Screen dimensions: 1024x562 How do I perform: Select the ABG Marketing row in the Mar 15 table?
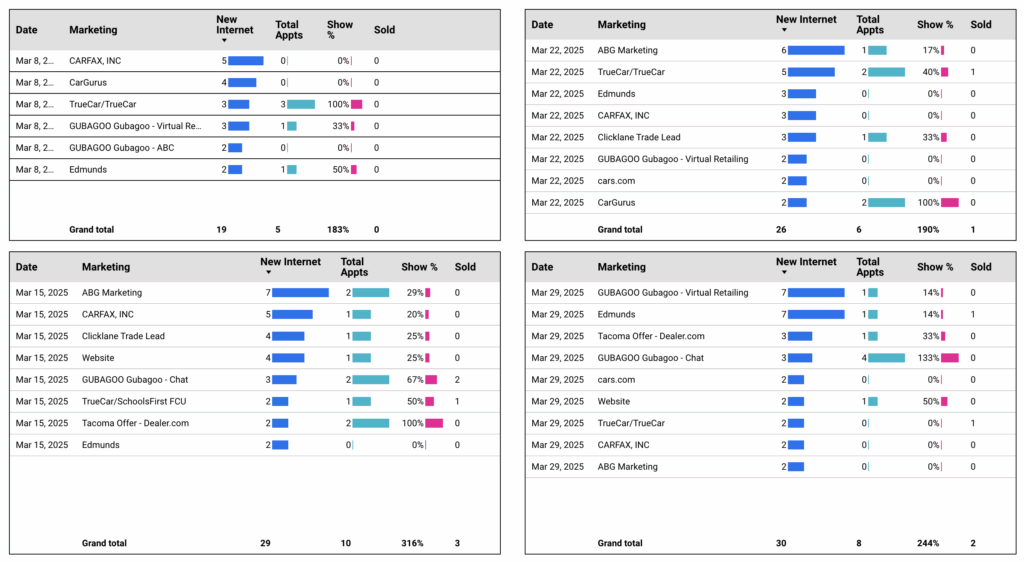point(112,293)
